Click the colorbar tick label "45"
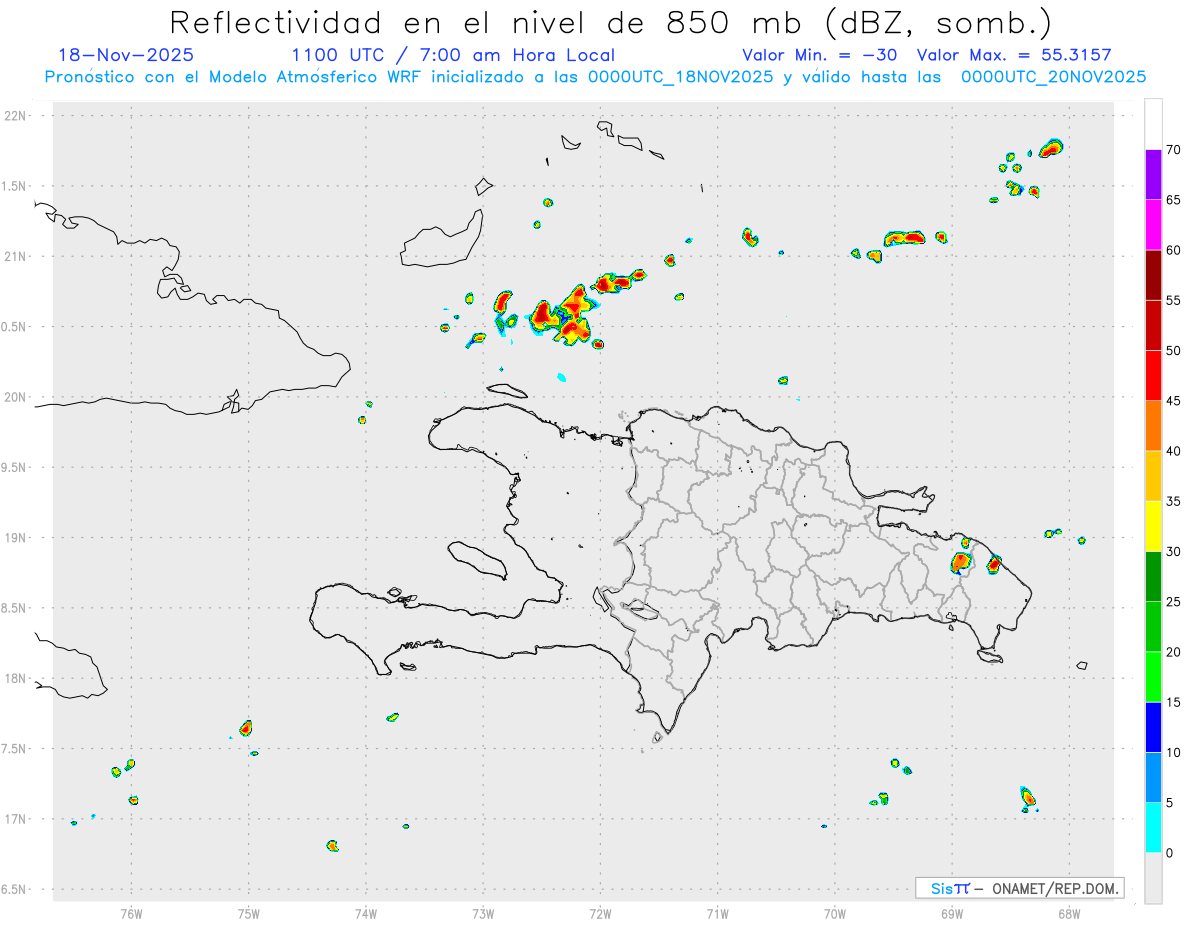This screenshot has height=927, width=1200. click(x=1173, y=401)
